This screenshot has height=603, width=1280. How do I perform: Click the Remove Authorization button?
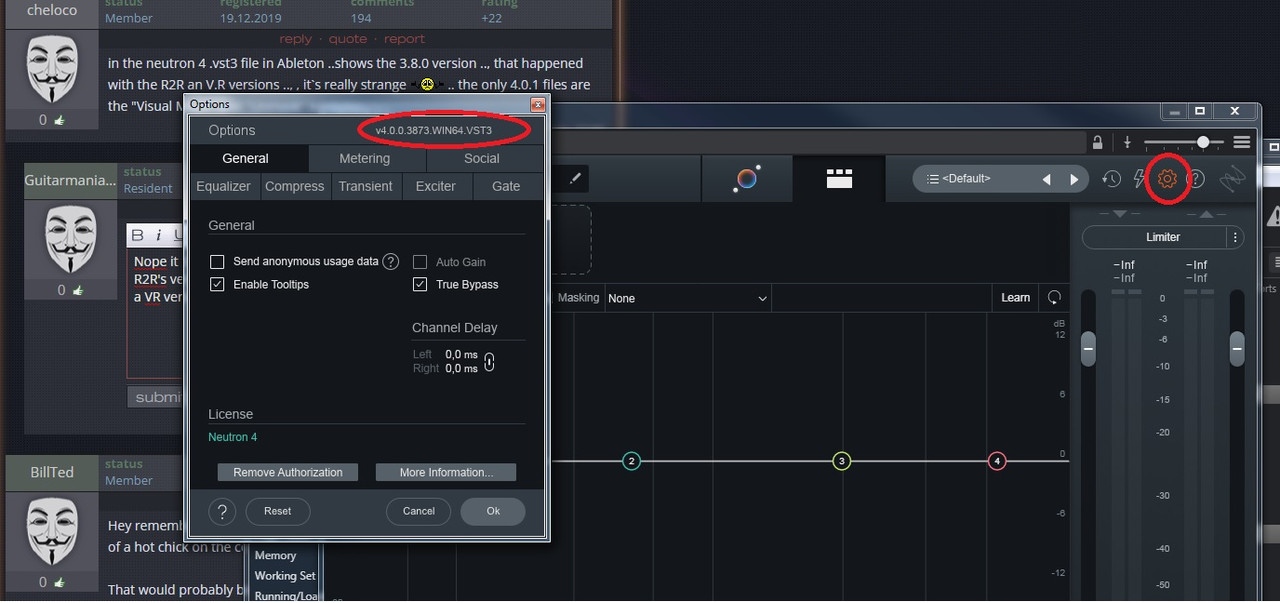[x=288, y=472]
